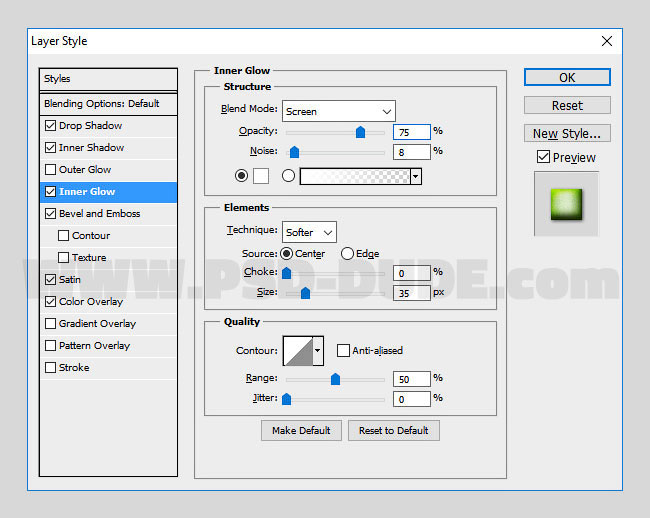Open the white glow color swatch
The image size is (650, 518).
[261, 176]
